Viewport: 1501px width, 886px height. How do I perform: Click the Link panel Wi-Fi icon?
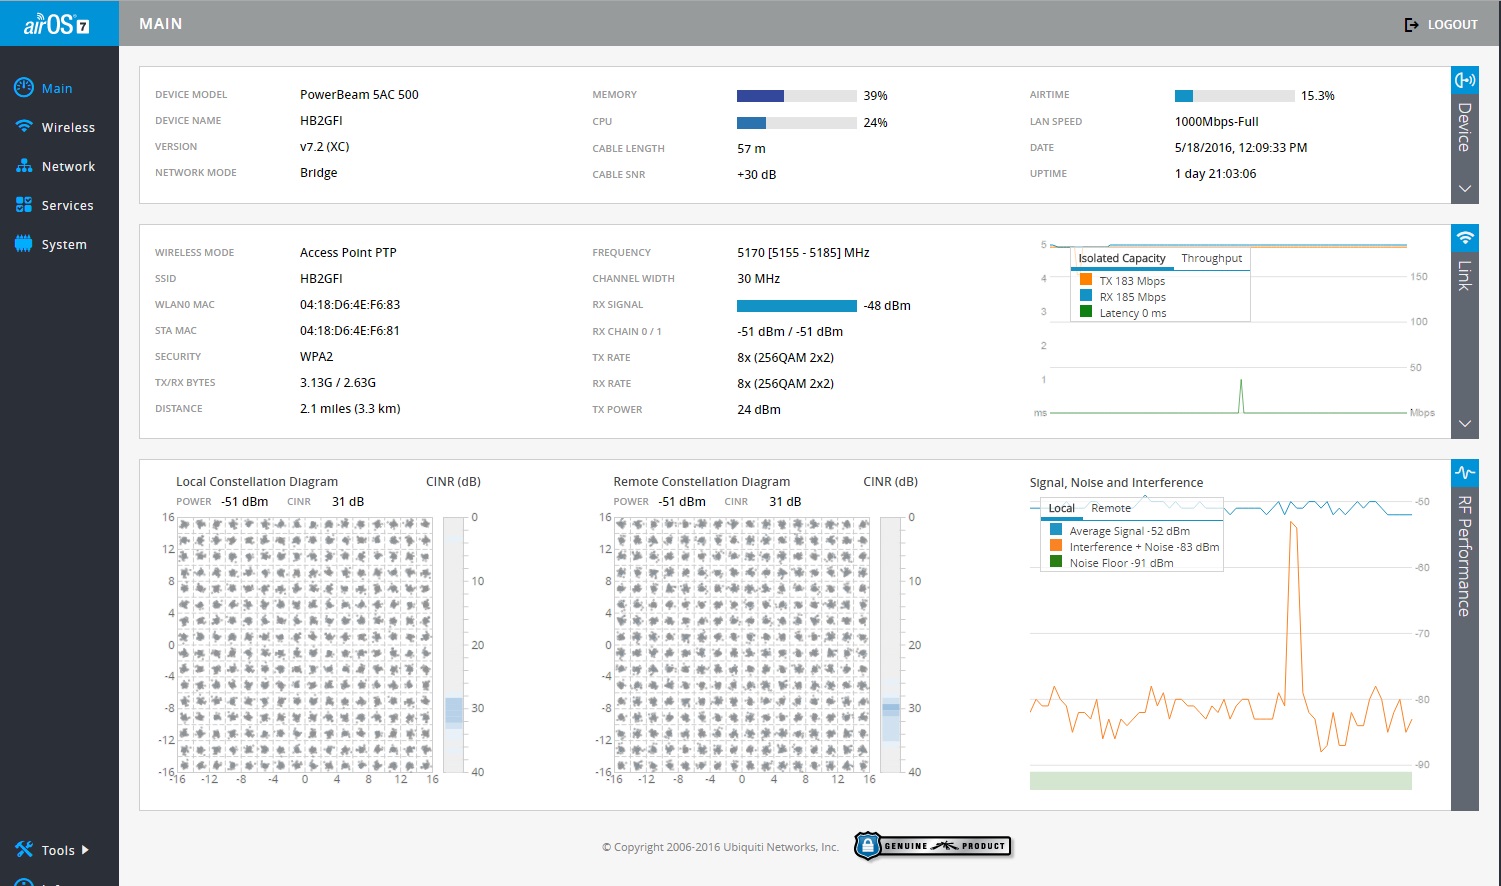(x=1464, y=238)
